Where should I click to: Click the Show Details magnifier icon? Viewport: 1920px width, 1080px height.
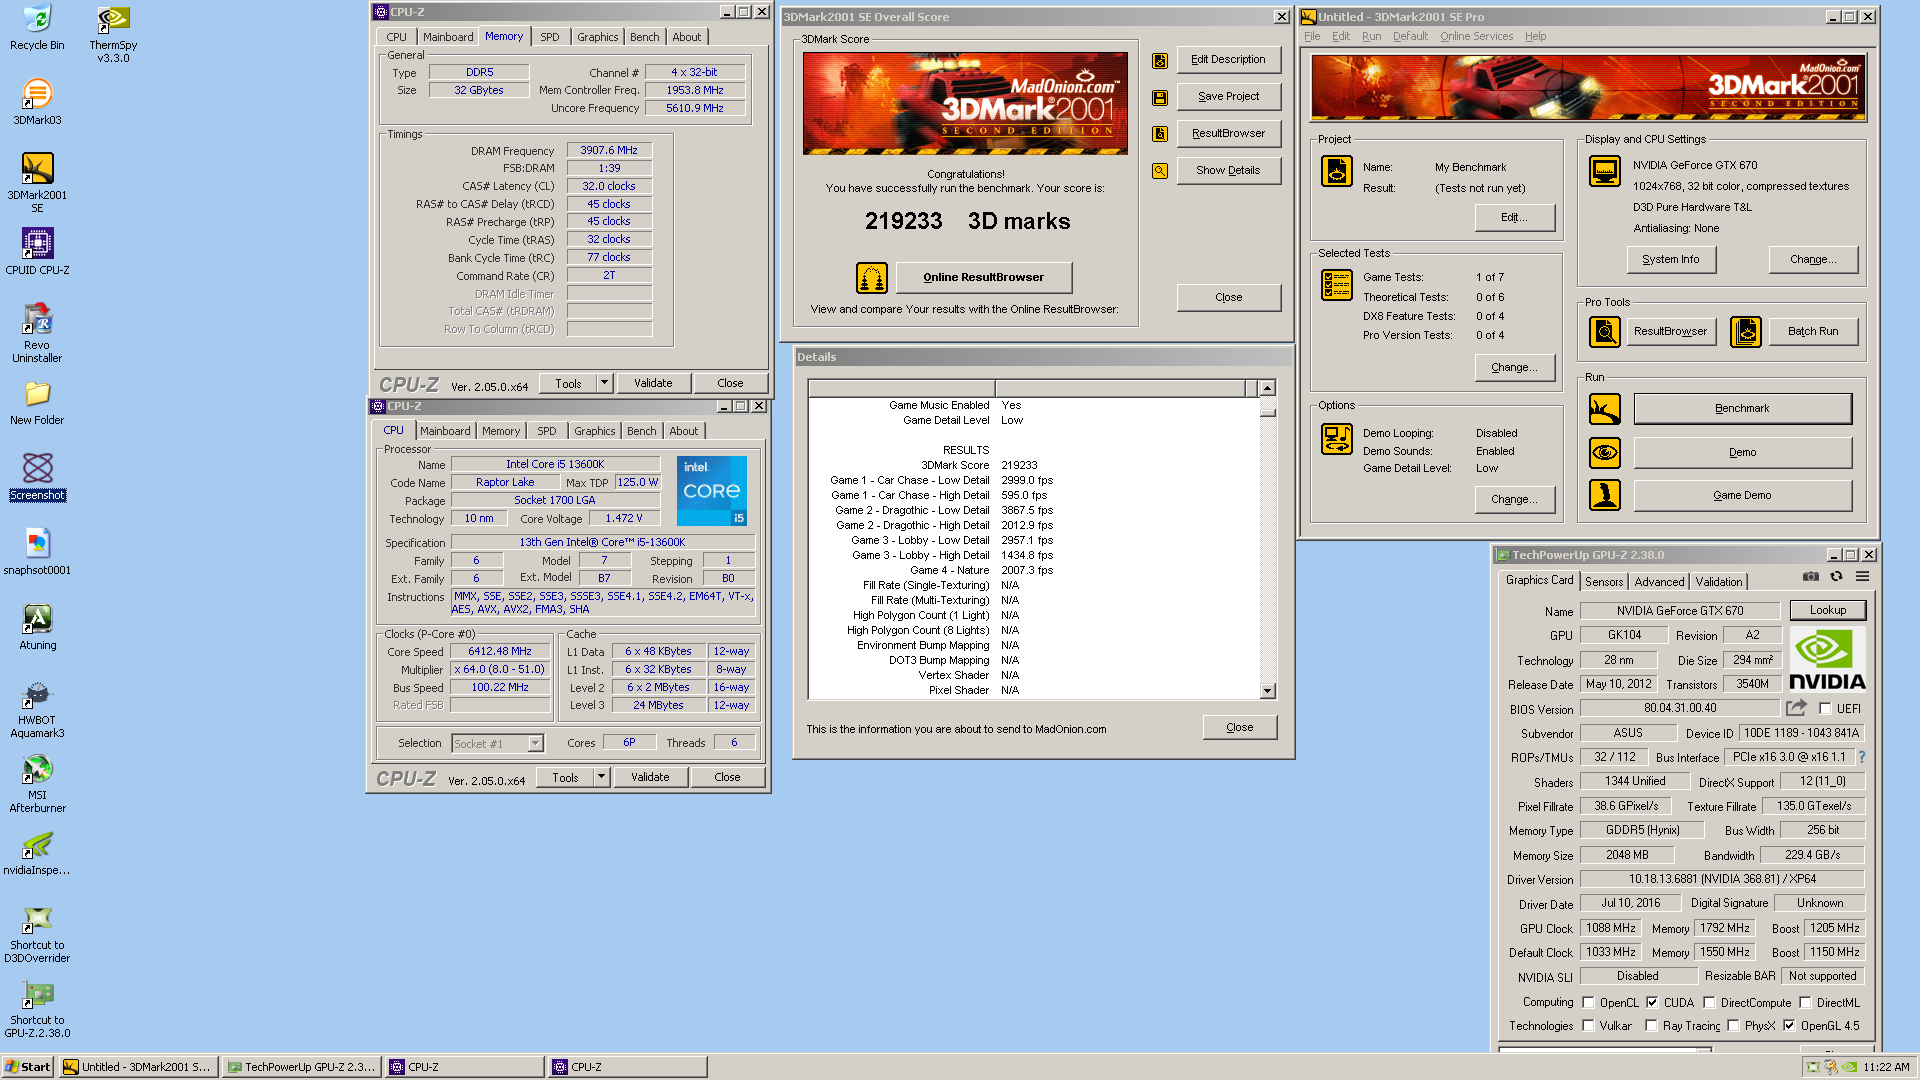click(x=1160, y=171)
